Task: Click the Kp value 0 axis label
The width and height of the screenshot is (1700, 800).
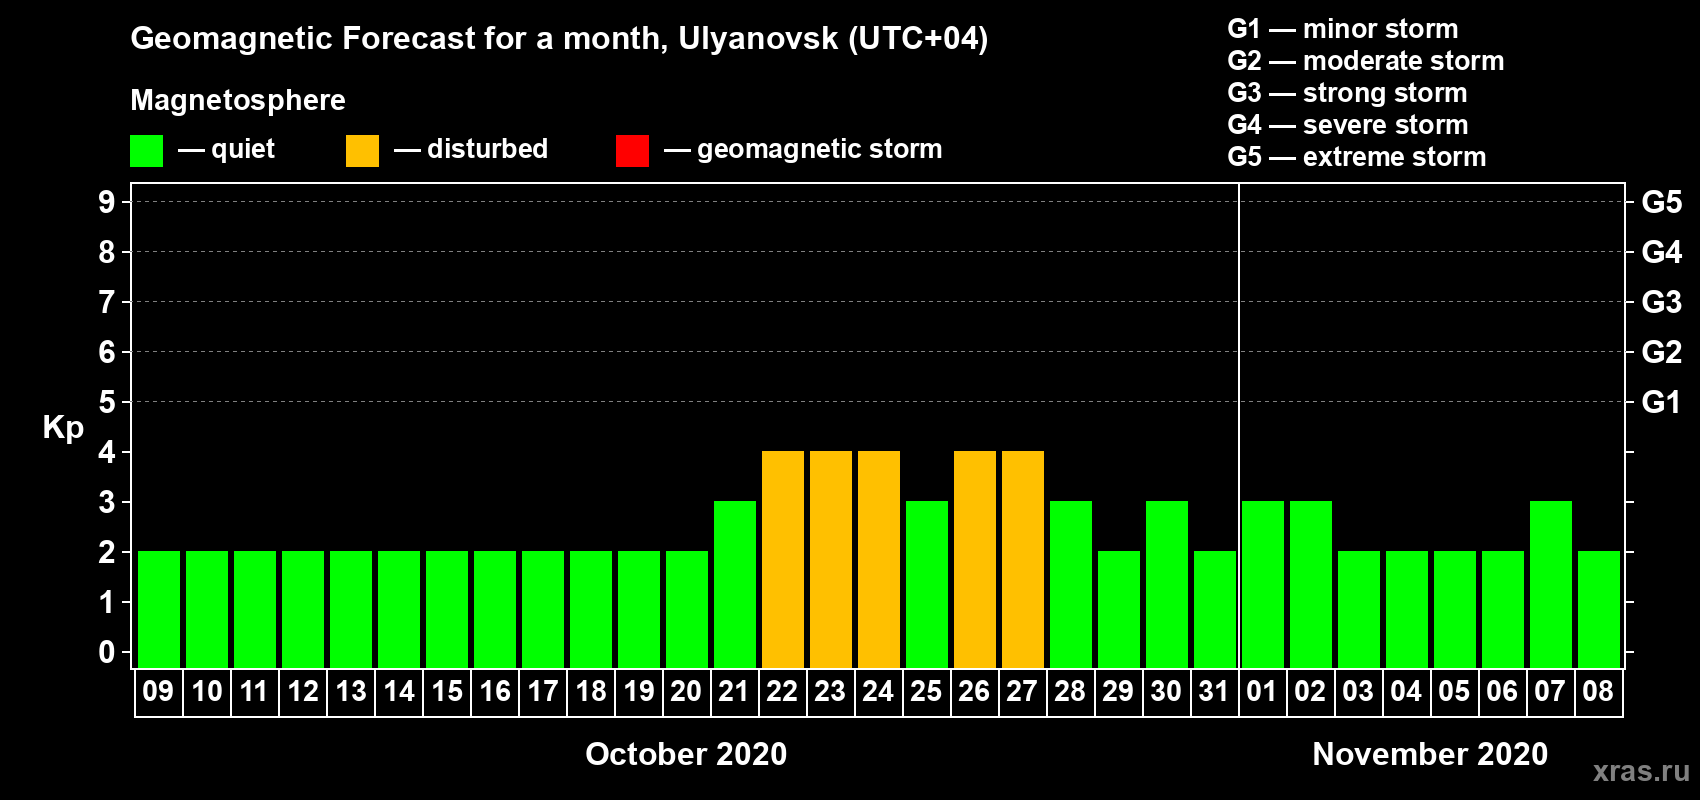Action: [107, 652]
